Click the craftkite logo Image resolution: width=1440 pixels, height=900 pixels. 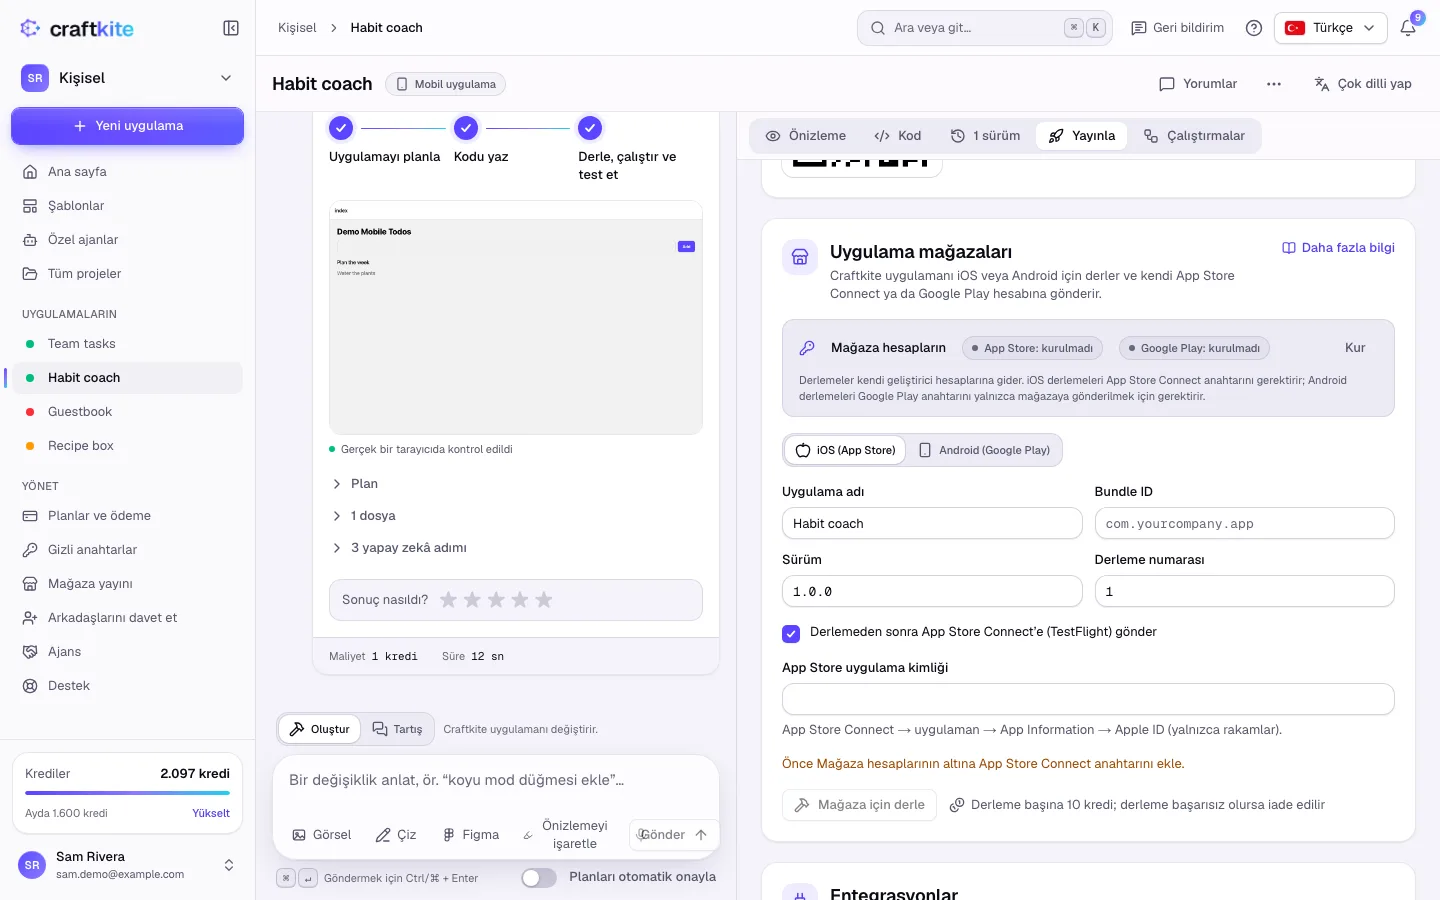(x=77, y=28)
